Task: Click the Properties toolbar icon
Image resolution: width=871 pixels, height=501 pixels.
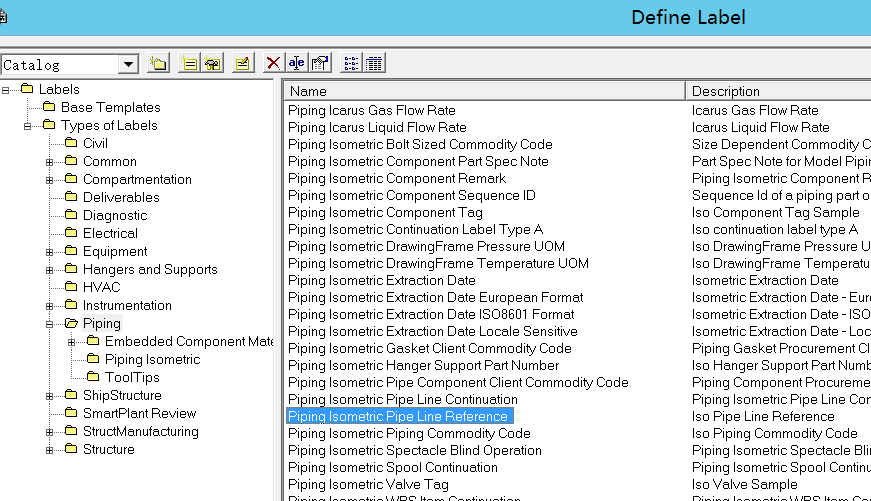Action: tap(319, 63)
